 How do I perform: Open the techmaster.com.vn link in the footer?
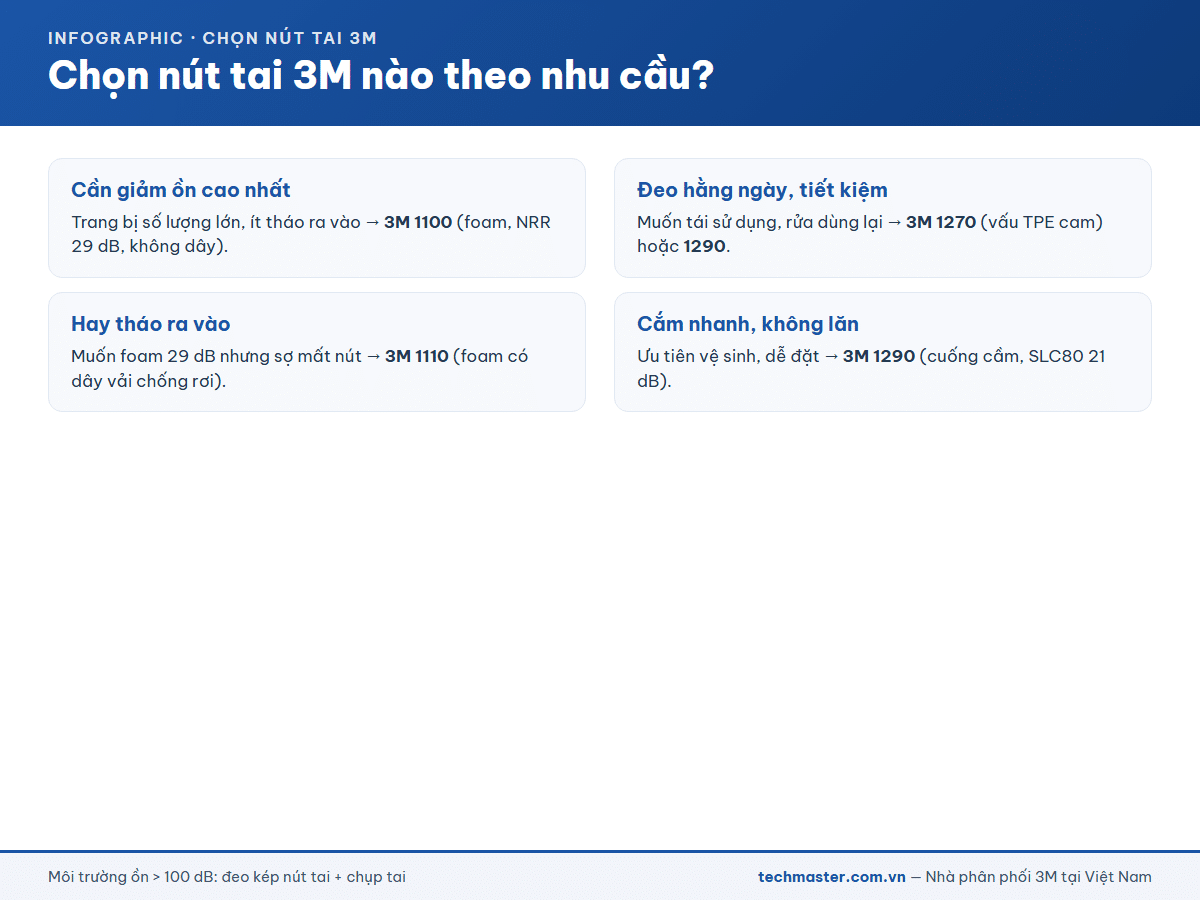(832, 877)
